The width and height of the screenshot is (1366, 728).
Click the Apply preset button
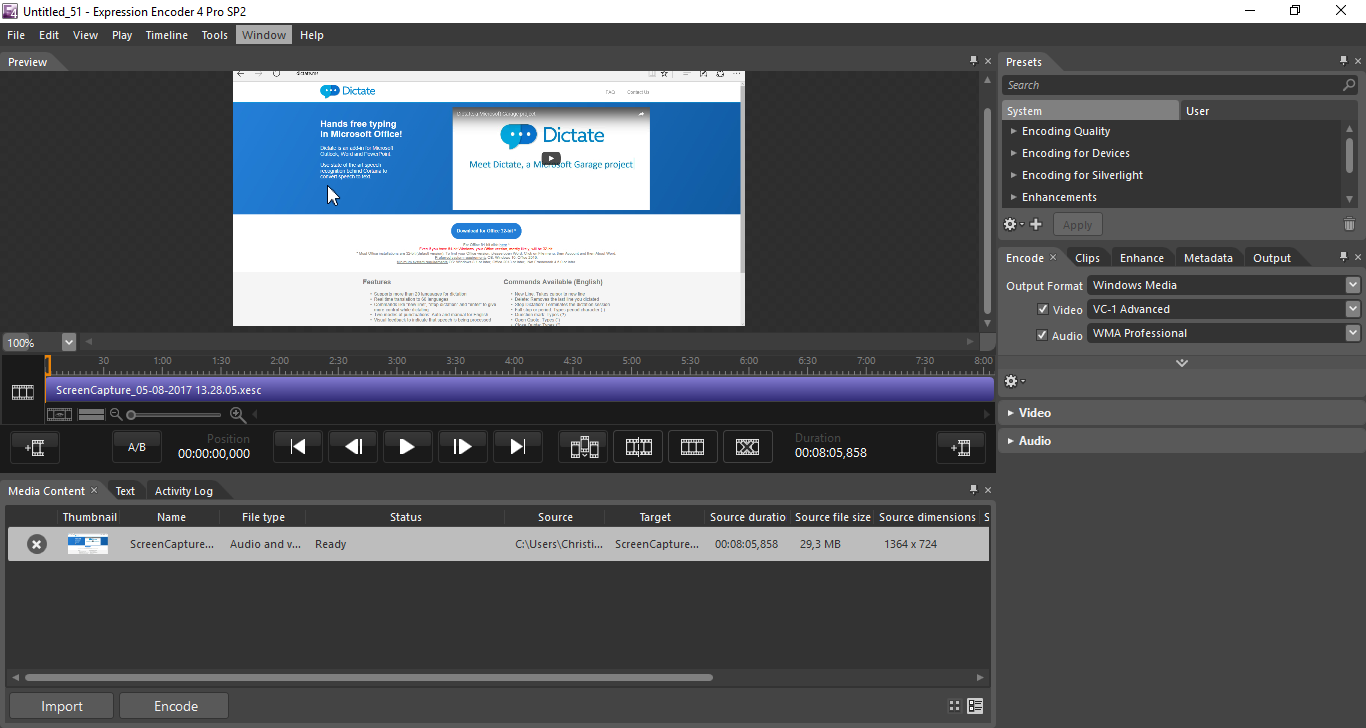1077,225
